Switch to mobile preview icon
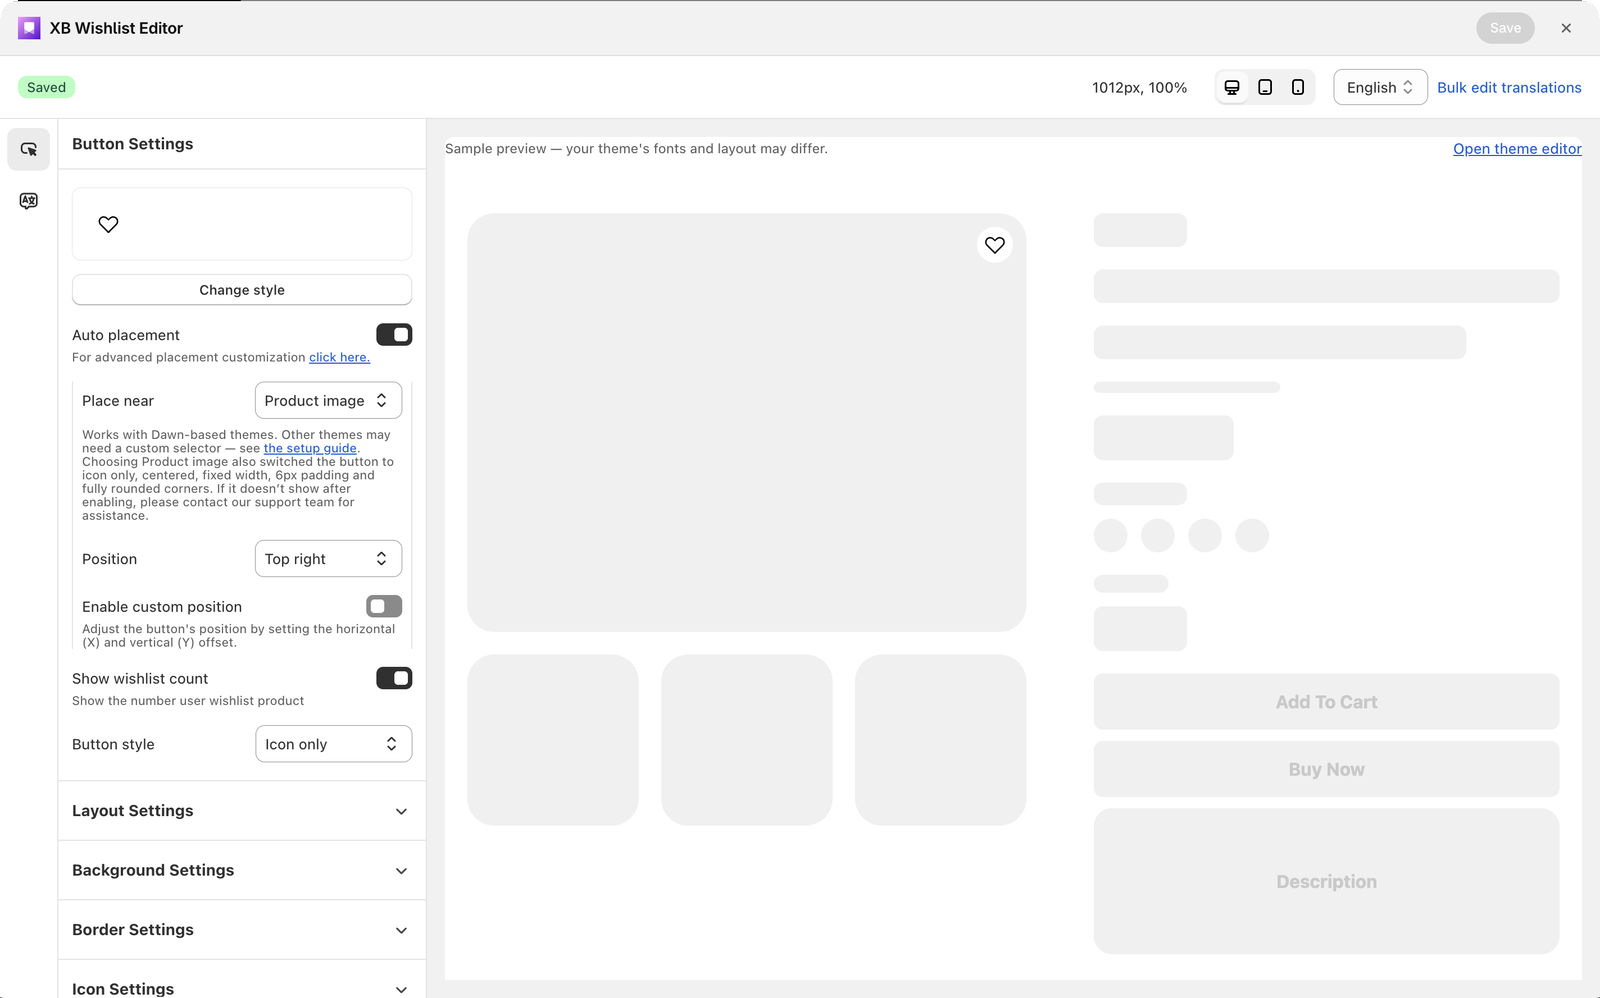The width and height of the screenshot is (1600, 998). (x=1298, y=87)
